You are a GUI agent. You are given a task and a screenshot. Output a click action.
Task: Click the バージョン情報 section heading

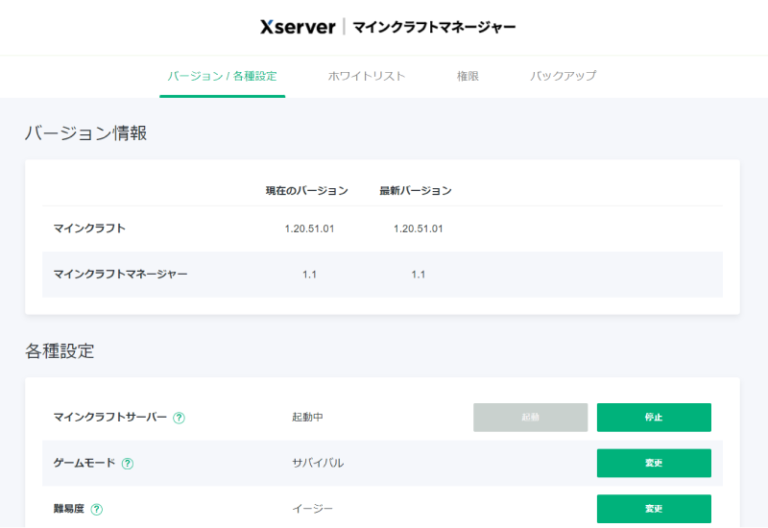click(x=86, y=133)
